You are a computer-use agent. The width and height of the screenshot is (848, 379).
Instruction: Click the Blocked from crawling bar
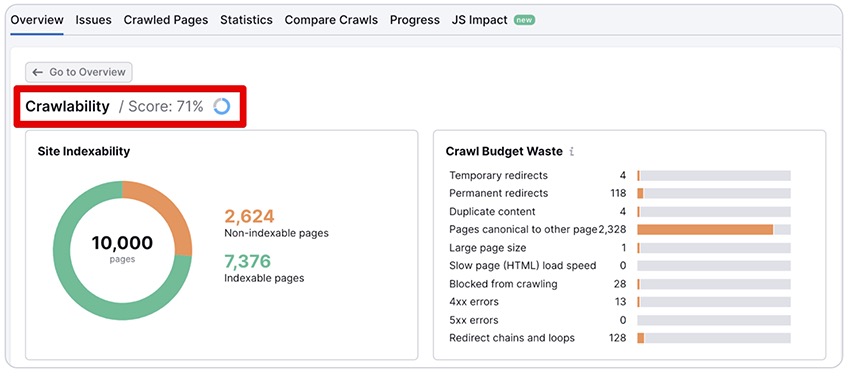pyautogui.click(x=714, y=284)
